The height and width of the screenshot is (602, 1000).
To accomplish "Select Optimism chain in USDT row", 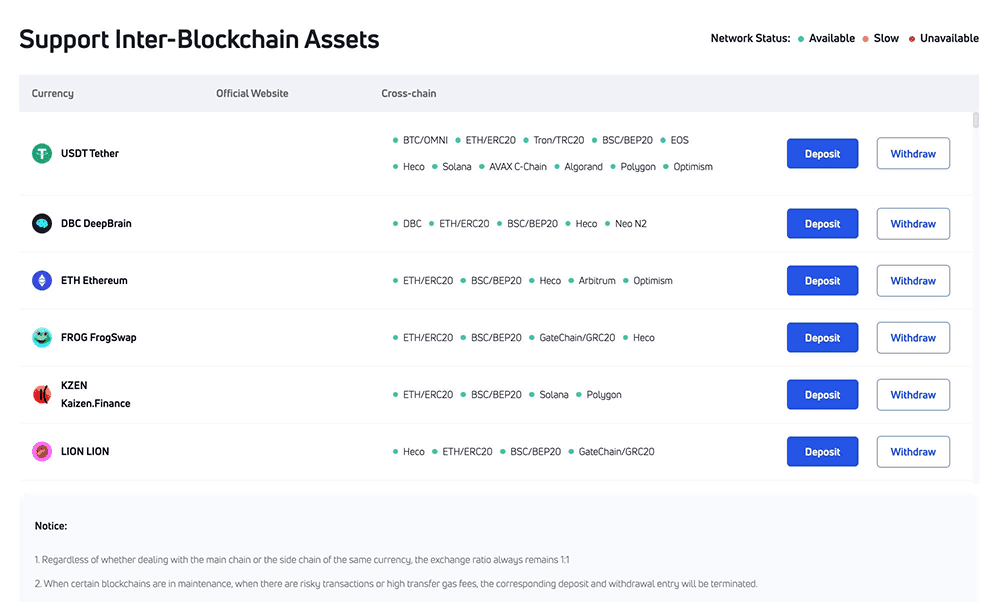I will (x=688, y=166).
